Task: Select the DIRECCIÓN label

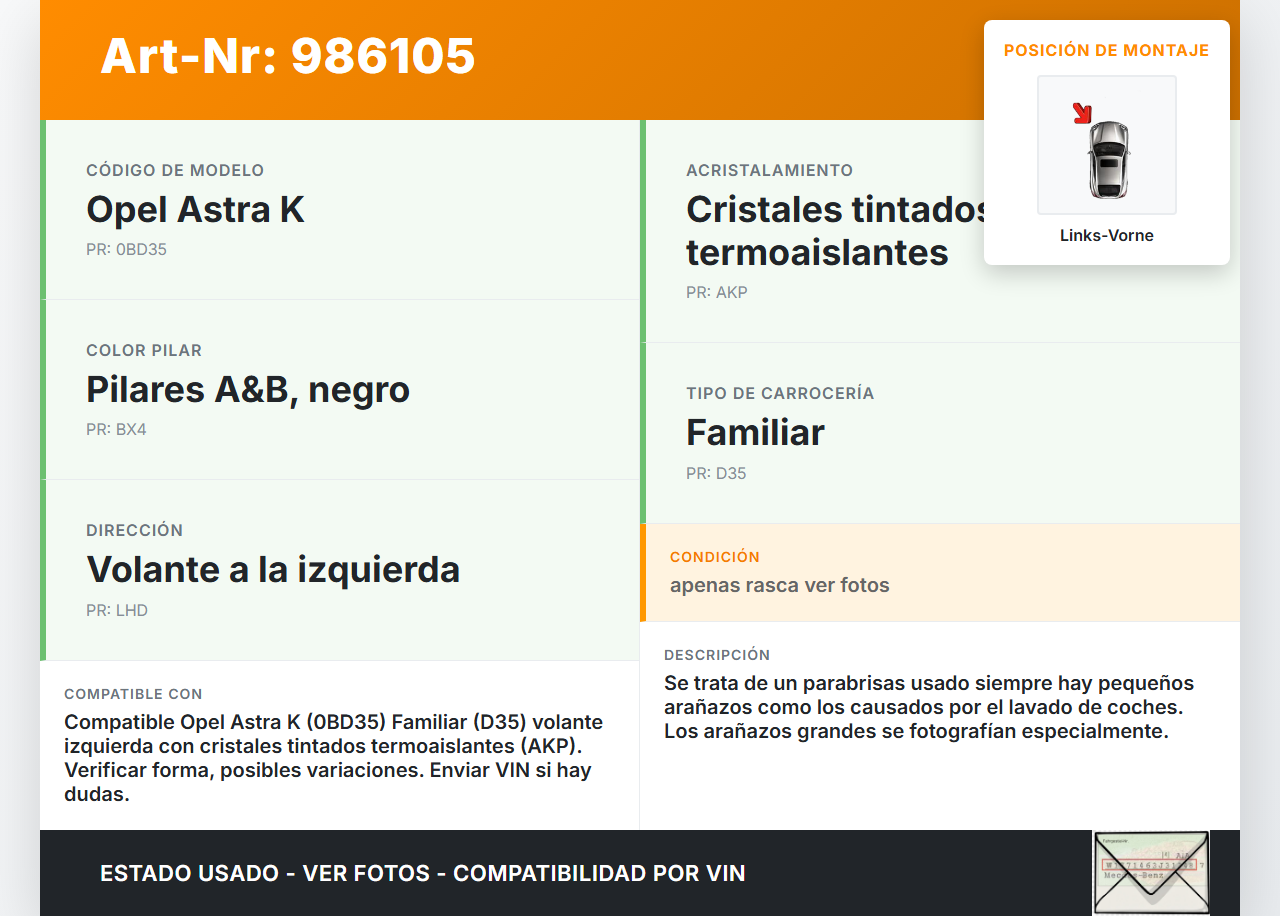Action: [135, 531]
